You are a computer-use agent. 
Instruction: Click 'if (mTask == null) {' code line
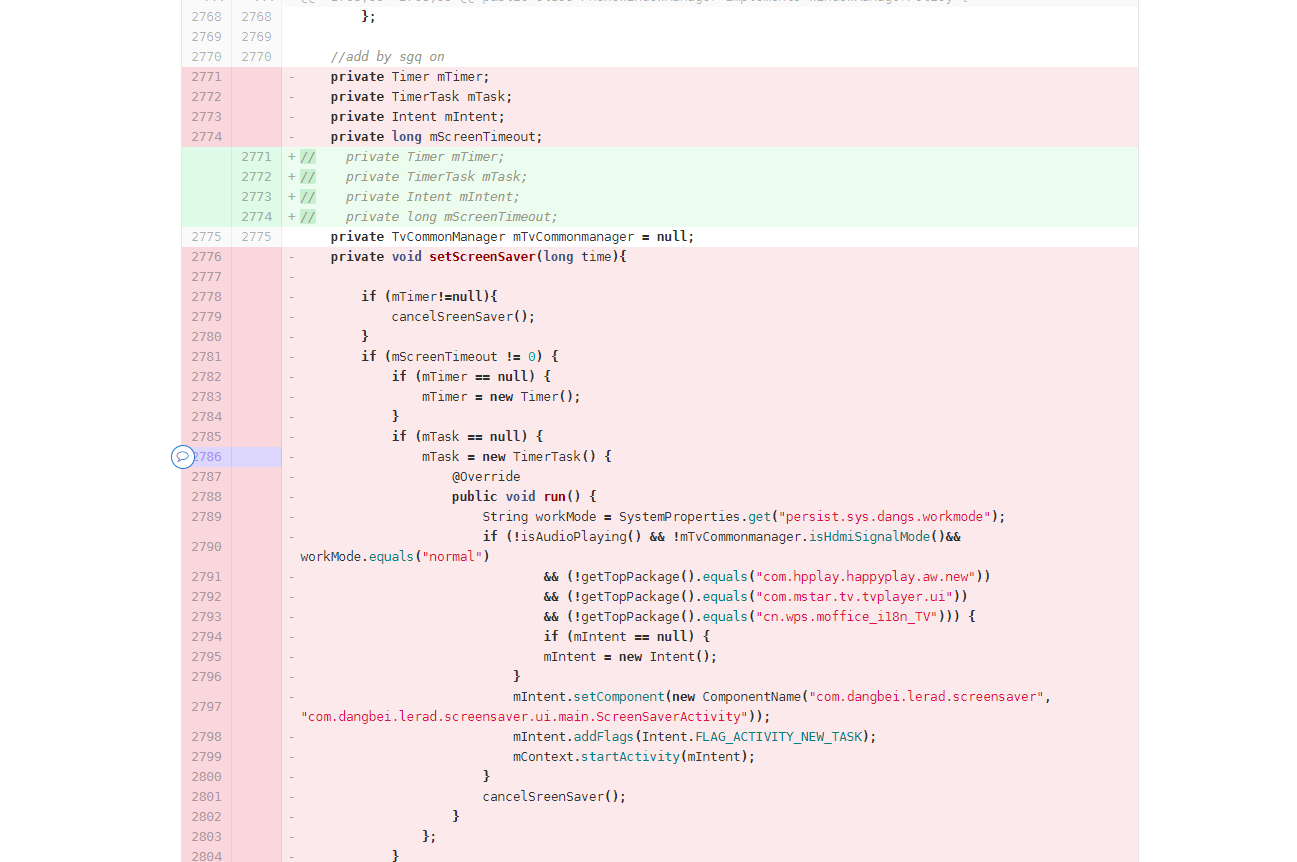[467, 437]
